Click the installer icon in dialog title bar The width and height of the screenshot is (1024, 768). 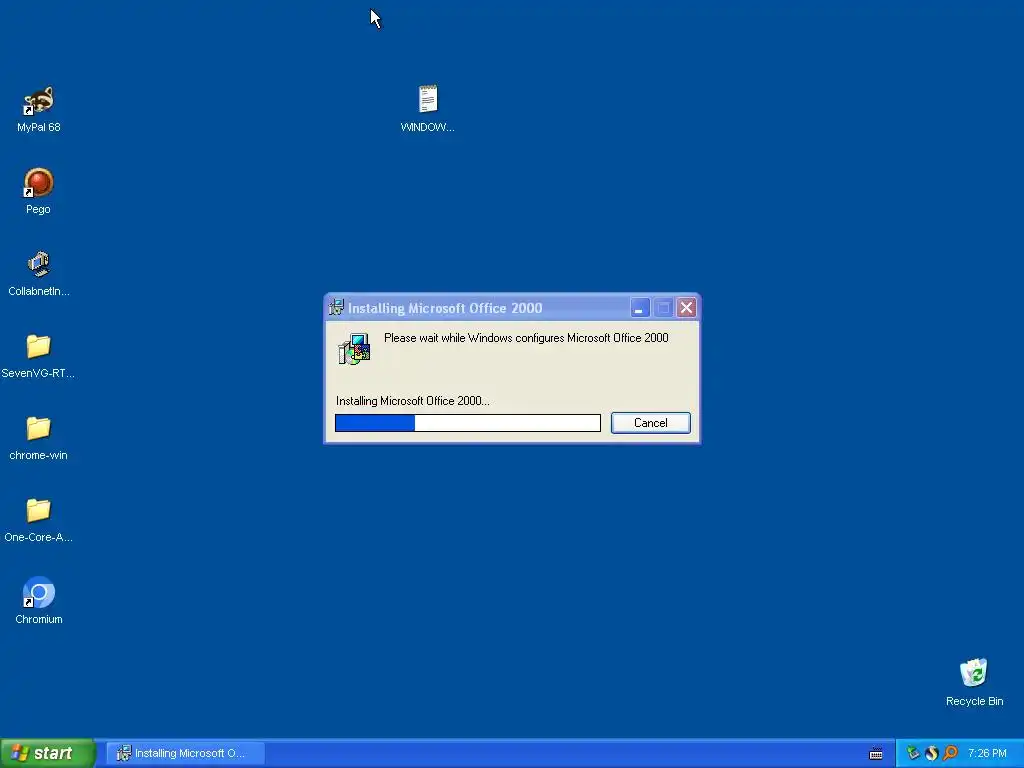click(x=336, y=308)
